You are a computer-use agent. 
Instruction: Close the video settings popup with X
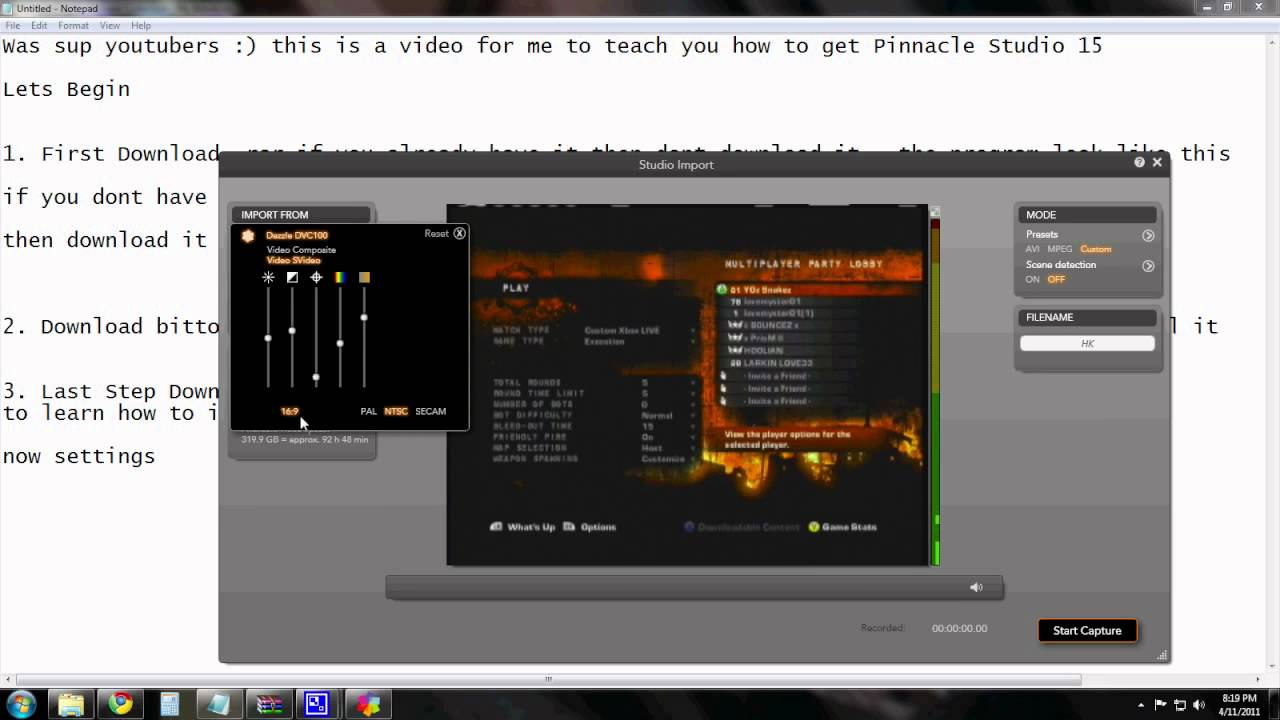(x=459, y=233)
